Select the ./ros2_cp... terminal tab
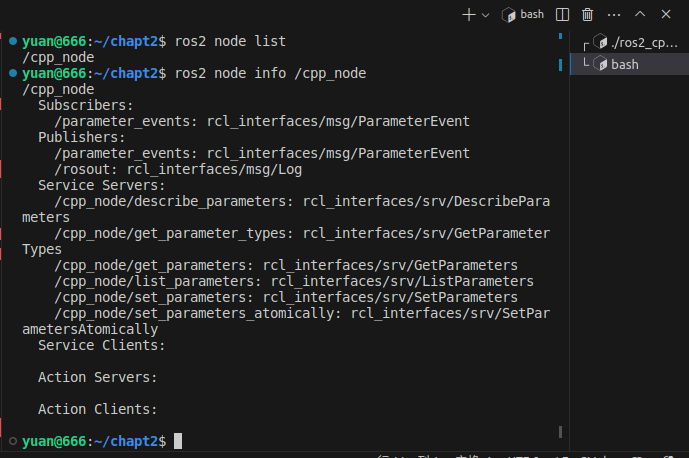689x458 pixels. (x=630, y=42)
